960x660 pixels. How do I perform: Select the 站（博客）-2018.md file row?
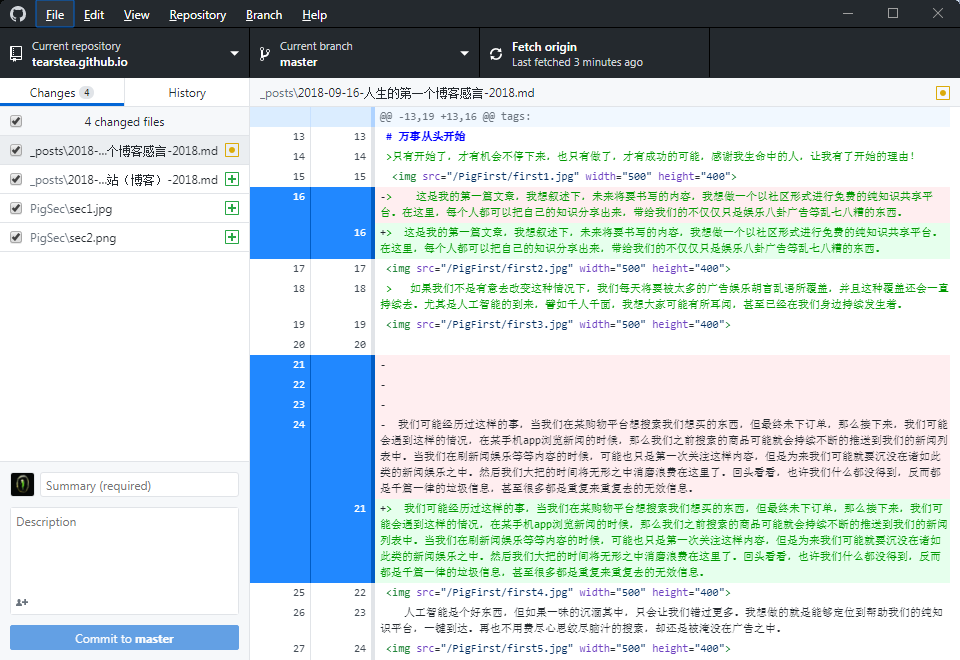(124, 179)
